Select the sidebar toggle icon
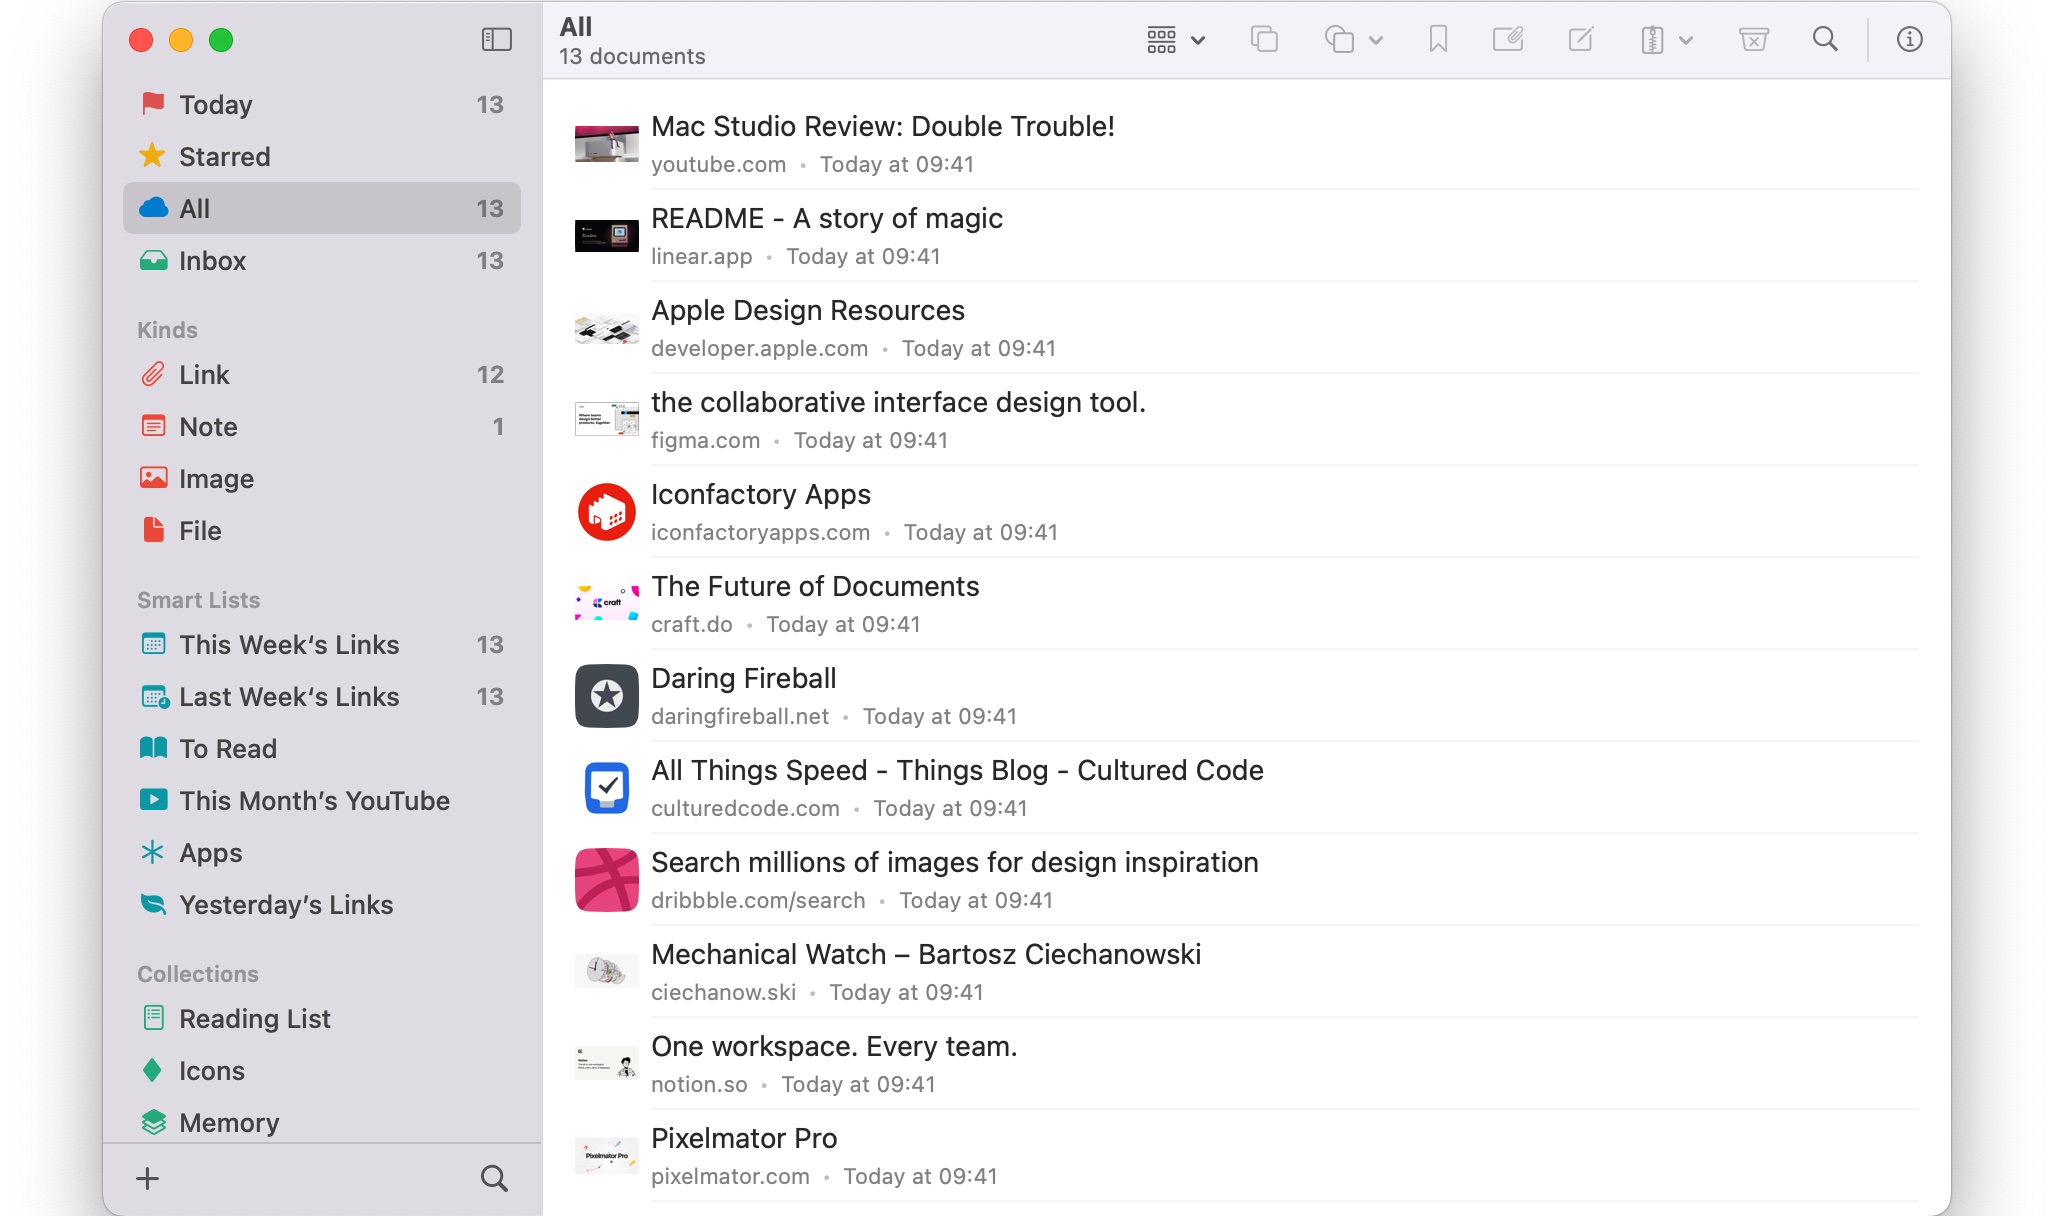Screen dimensions: 2048x1216 click(x=496, y=39)
